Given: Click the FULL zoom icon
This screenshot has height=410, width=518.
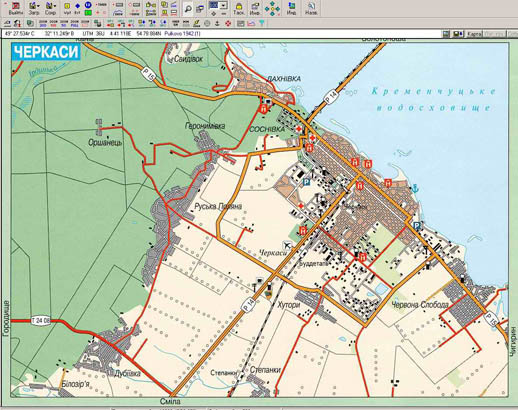Looking at the screenshot, I should (x=74, y=23).
